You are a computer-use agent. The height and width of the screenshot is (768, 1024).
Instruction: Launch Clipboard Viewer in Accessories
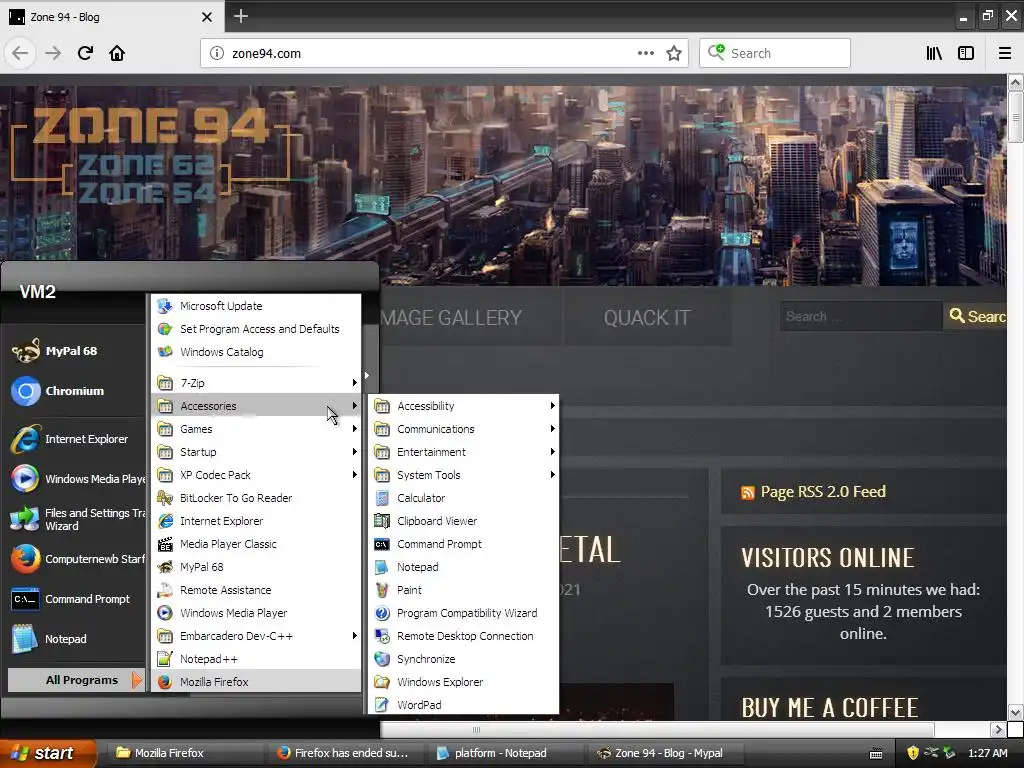(x=463, y=520)
